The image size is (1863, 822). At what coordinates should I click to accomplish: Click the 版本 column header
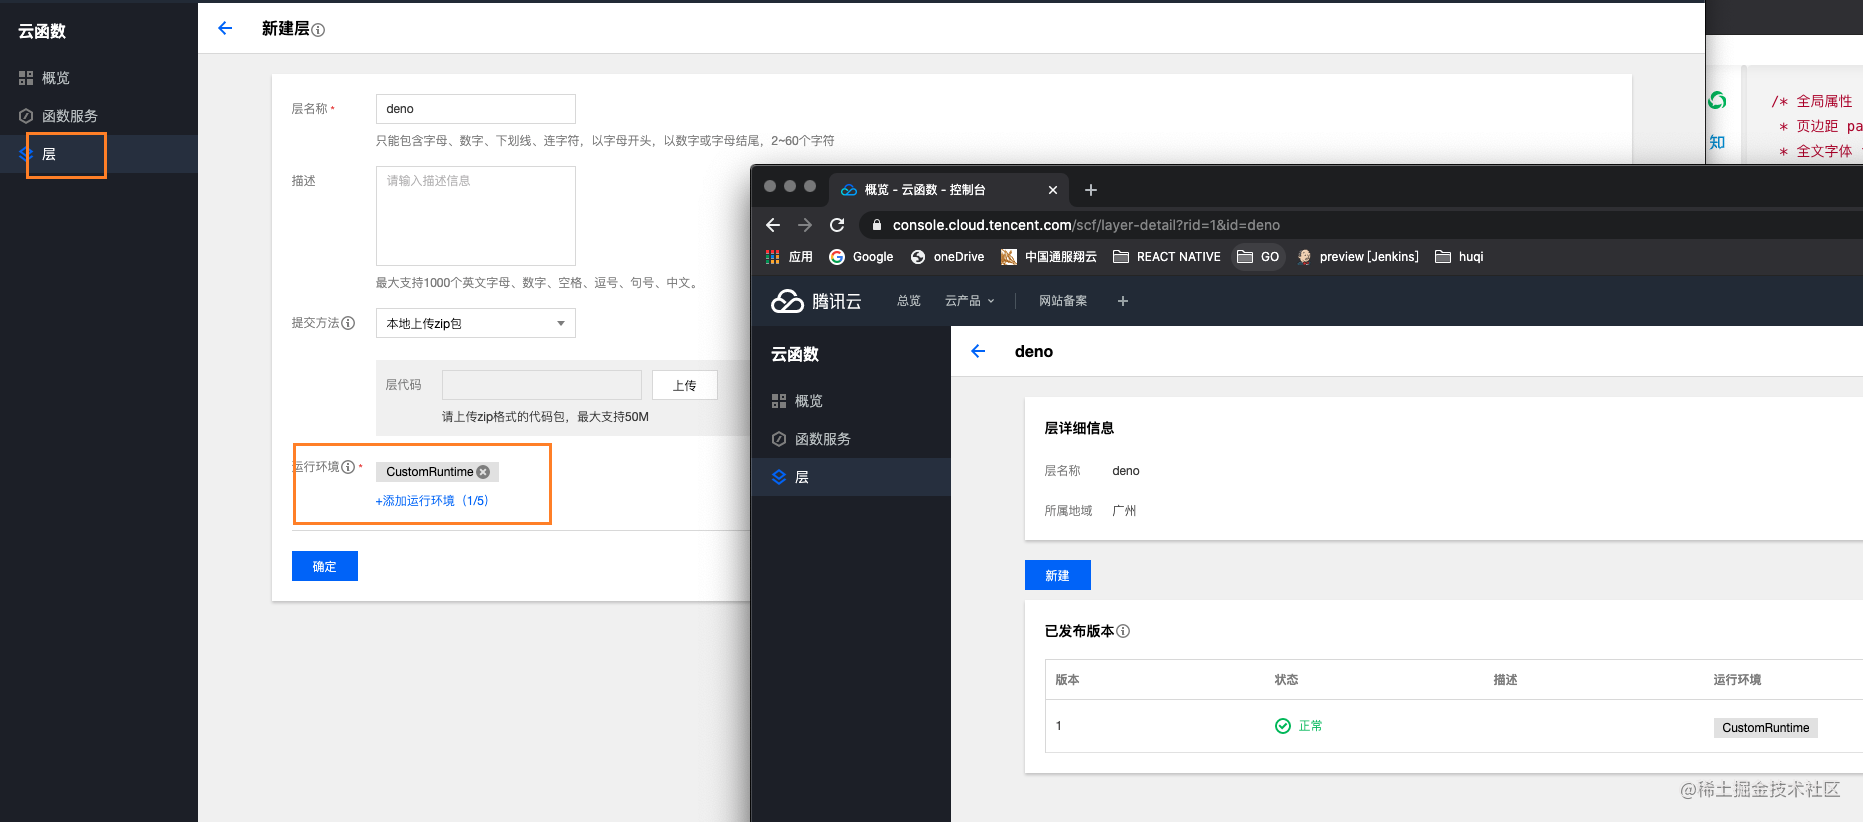(x=1067, y=680)
